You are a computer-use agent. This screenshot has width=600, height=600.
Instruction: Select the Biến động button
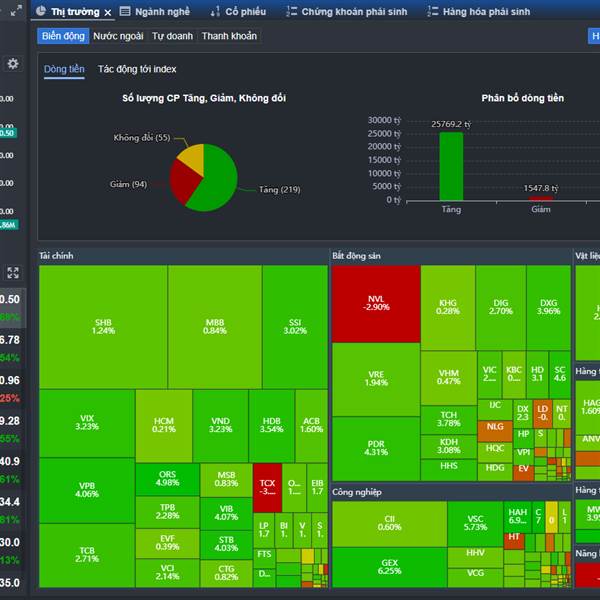(63, 36)
